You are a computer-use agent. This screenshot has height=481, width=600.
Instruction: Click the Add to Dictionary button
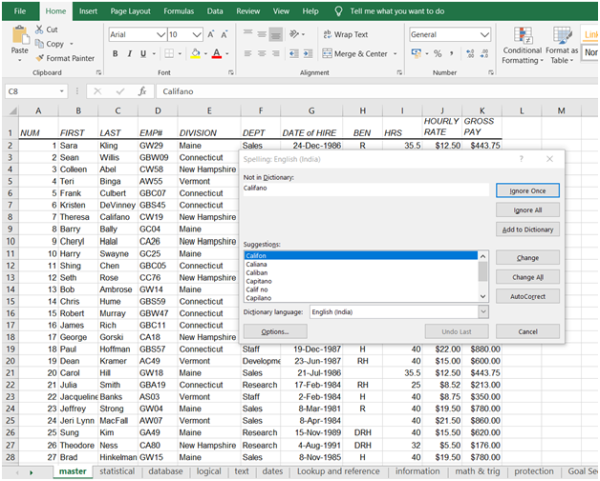(527, 229)
